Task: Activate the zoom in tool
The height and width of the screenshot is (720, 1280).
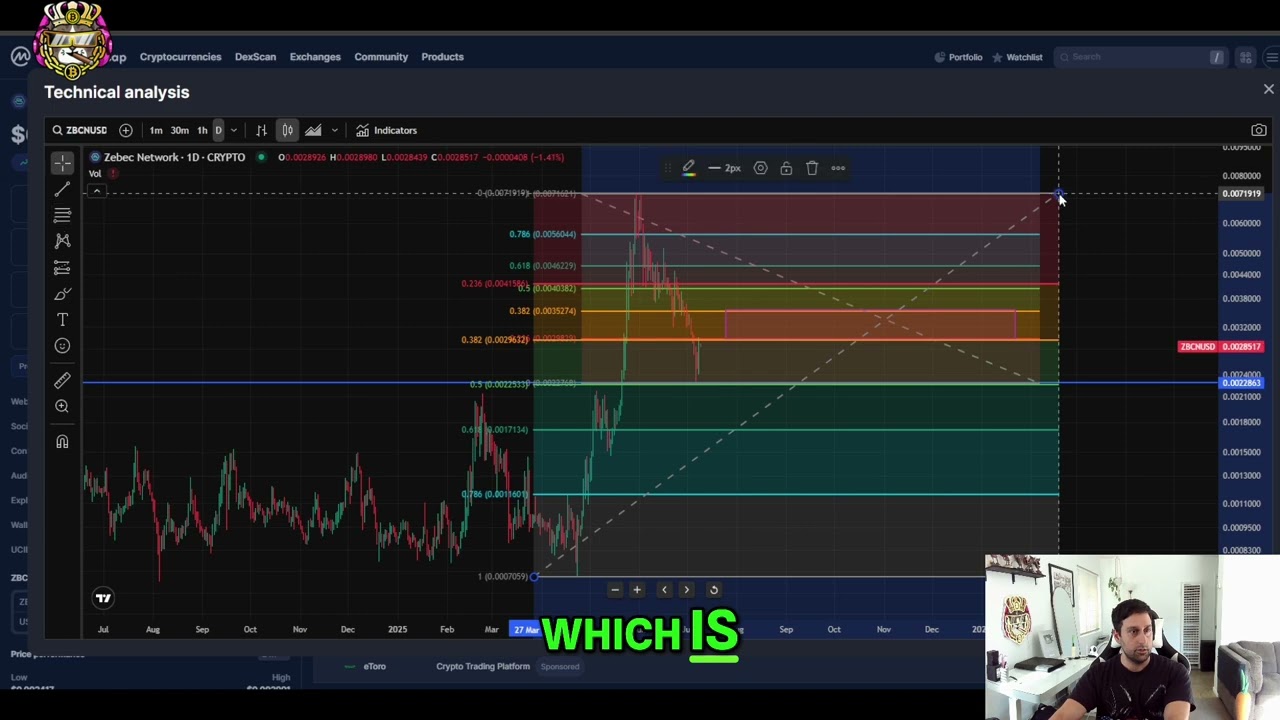Action: coord(62,406)
